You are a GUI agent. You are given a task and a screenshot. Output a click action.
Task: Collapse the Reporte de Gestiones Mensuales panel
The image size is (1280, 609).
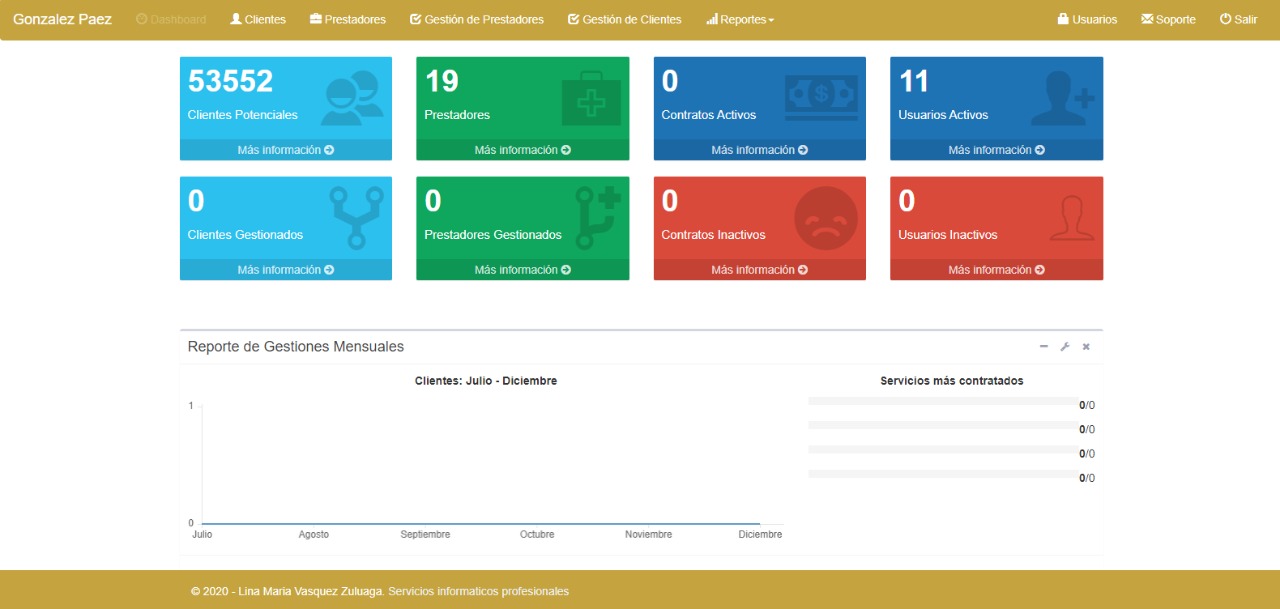click(1044, 347)
